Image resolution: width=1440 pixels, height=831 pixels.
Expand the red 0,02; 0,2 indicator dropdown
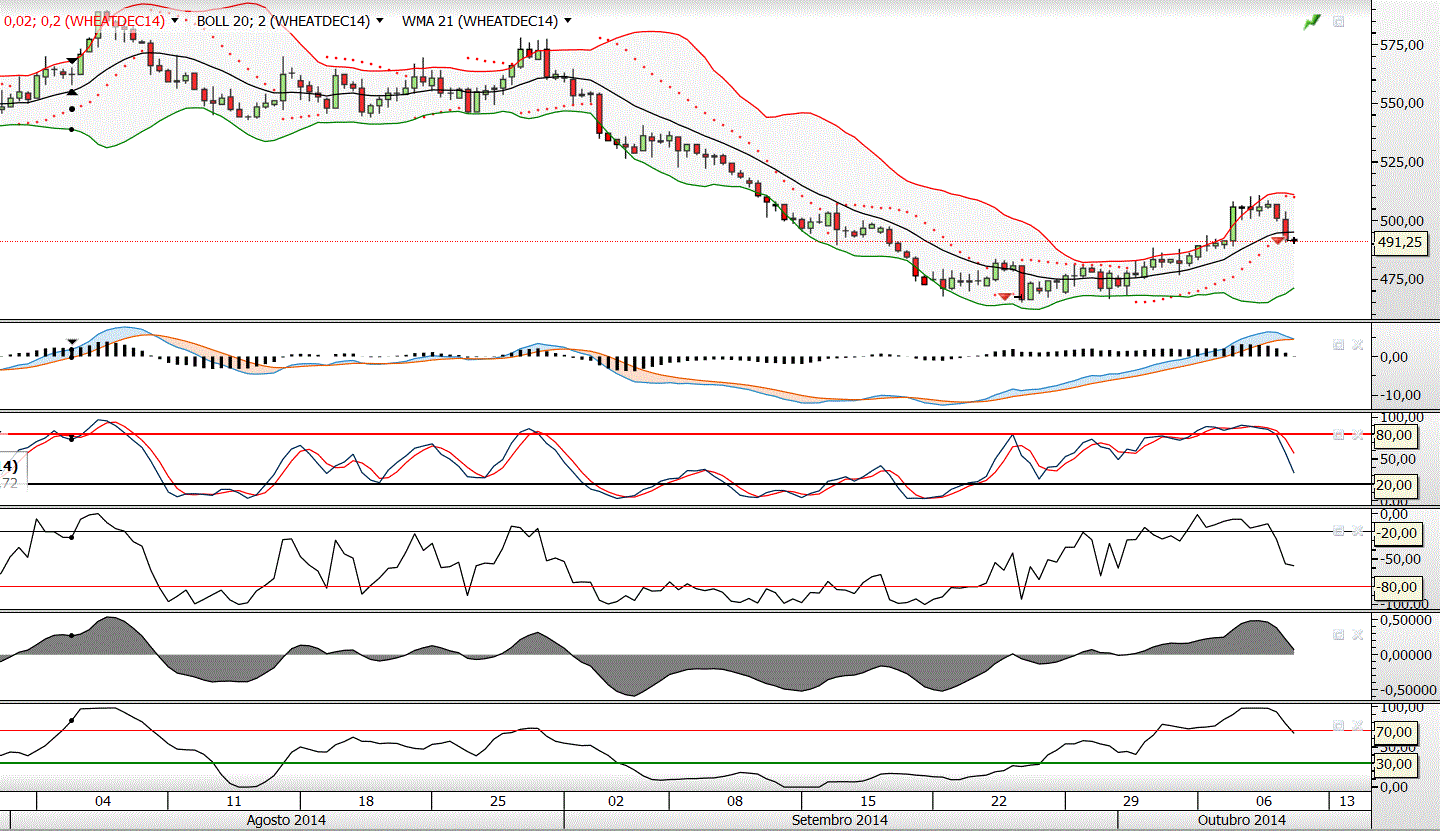click(176, 20)
